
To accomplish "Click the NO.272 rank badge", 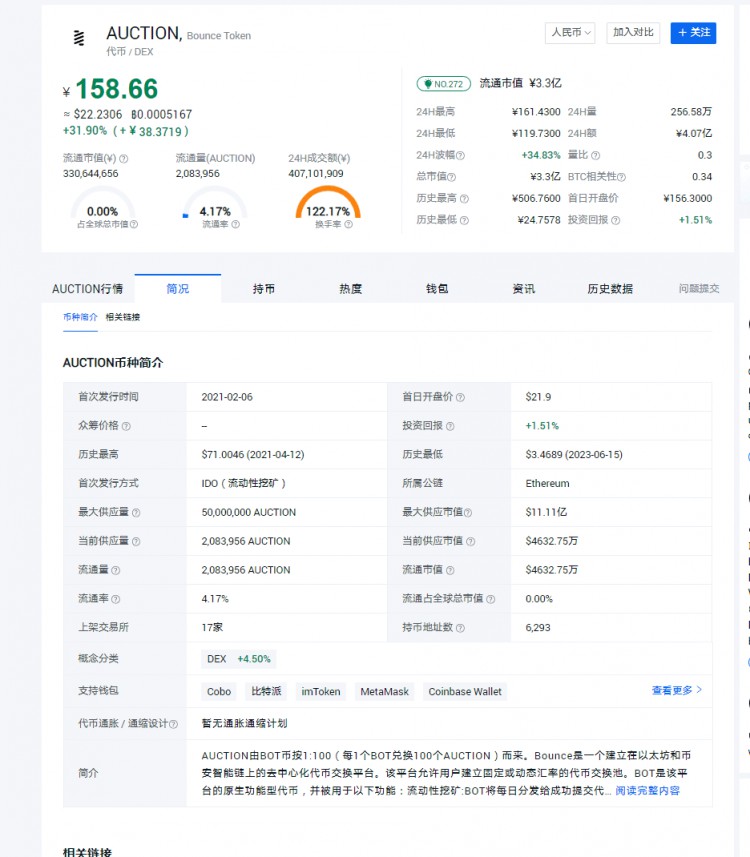I will [x=443, y=84].
